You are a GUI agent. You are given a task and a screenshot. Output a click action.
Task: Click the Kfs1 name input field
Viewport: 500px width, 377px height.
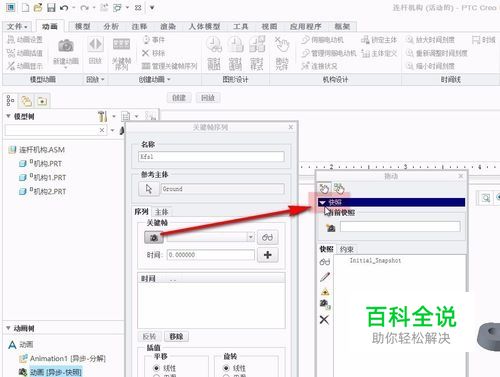(x=211, y=156)
